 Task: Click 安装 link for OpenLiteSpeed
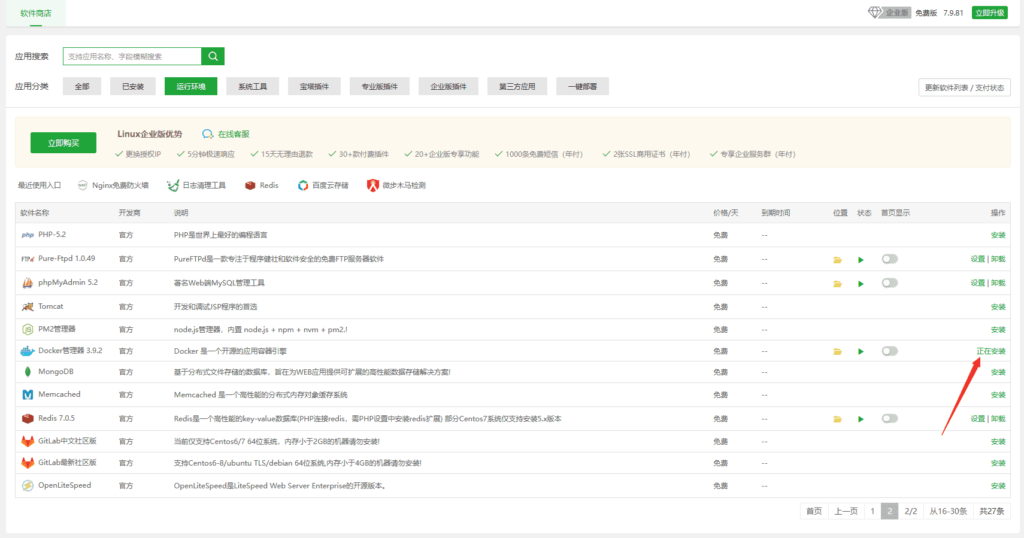(x=998, y=486)
